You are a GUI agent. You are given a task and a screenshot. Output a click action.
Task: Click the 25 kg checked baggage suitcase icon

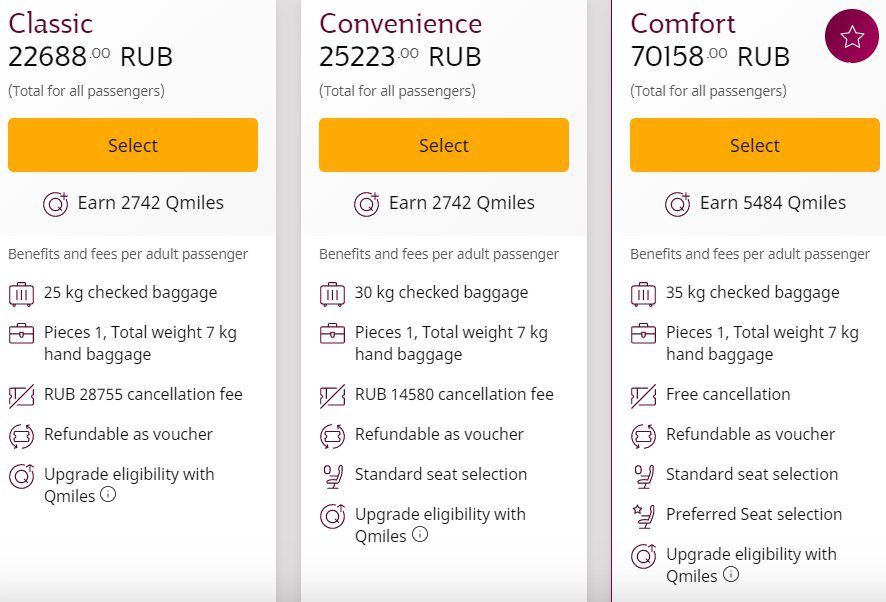pos(21,294)
